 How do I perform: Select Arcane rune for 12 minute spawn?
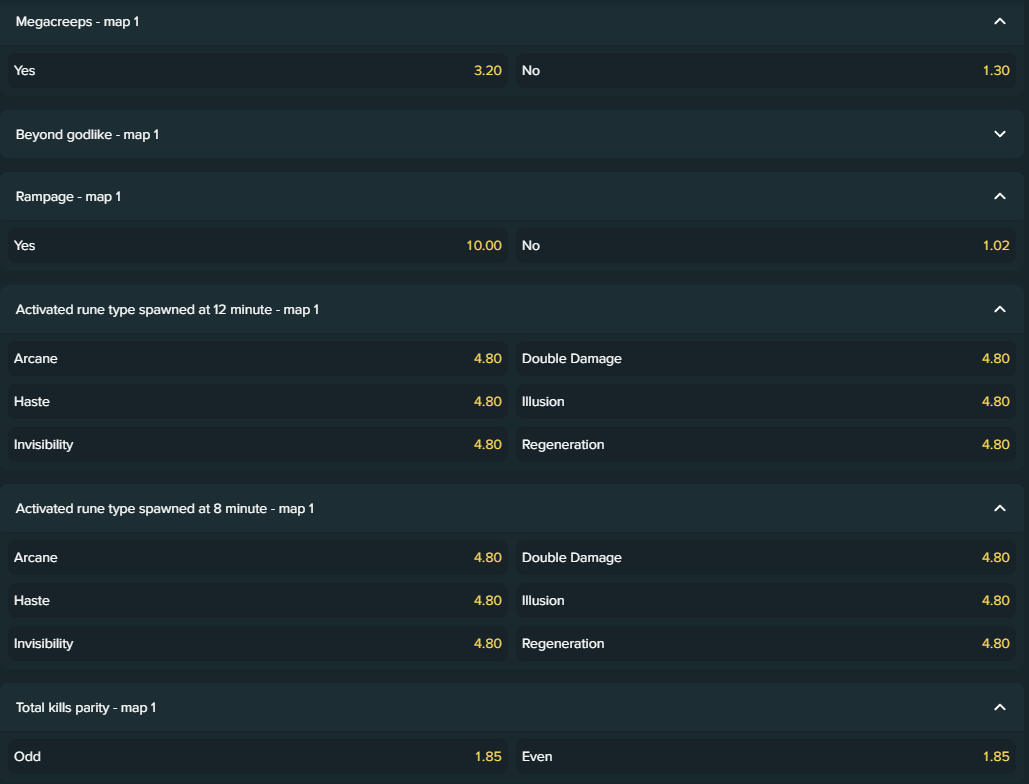(x=257, y=358)
